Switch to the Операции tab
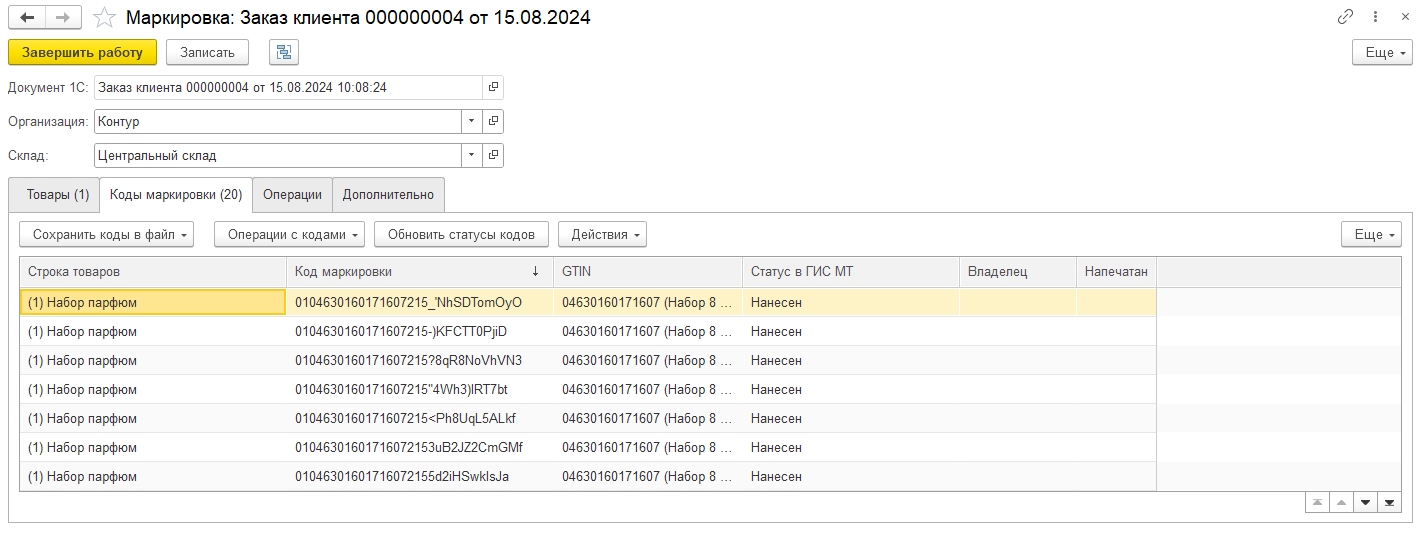Image resolution: width=1426 pixels, height=533 pixels. (x=292, y=195)
